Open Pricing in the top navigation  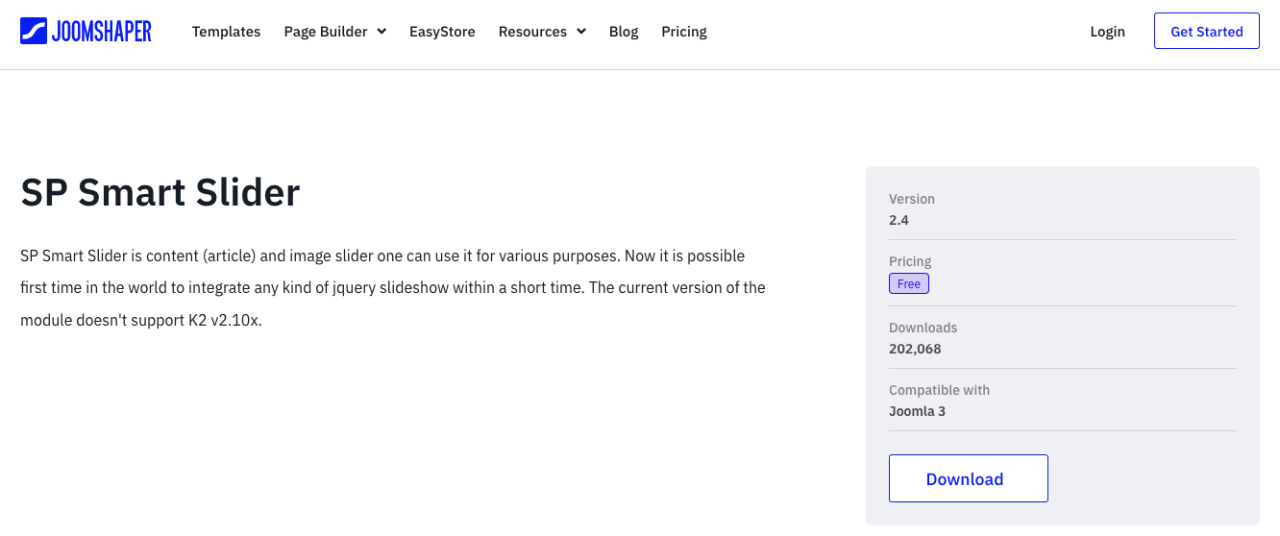coord(684,32)
